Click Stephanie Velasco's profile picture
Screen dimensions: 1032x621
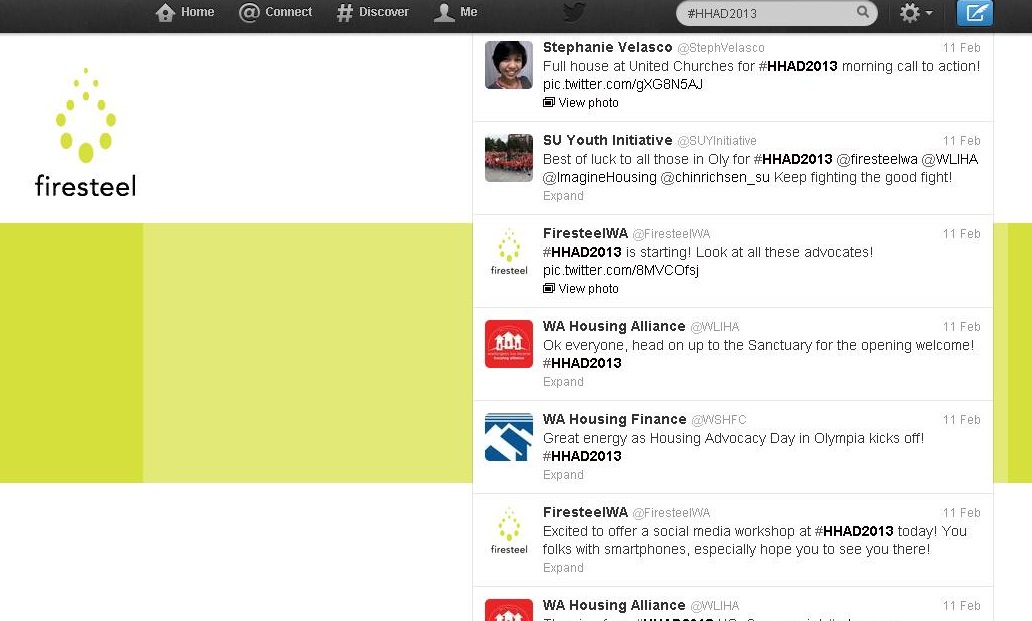click(509, 65)
